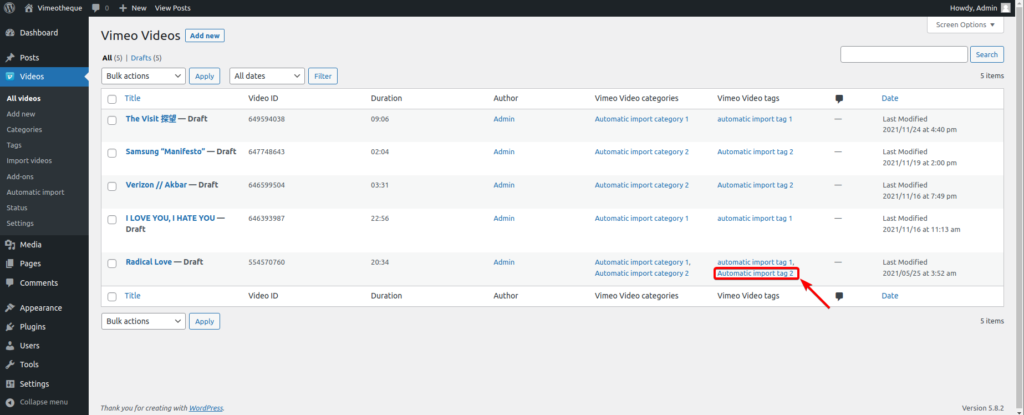Click video ID 646393987

point(266,218)
